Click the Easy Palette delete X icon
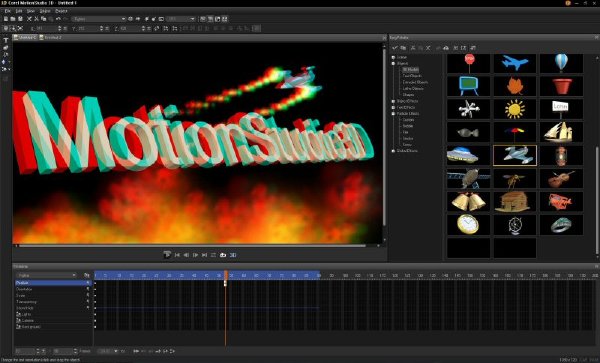 [x=428, y=48]
